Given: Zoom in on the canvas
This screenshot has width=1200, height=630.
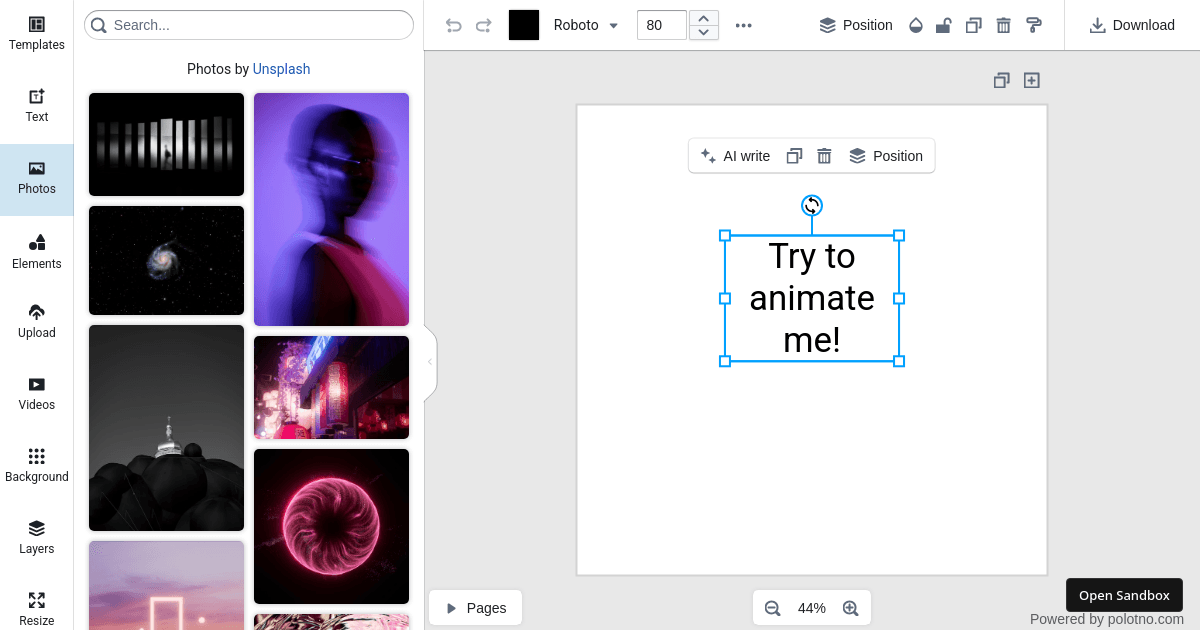Looking at the screenshot, I should tap(850, 607).
